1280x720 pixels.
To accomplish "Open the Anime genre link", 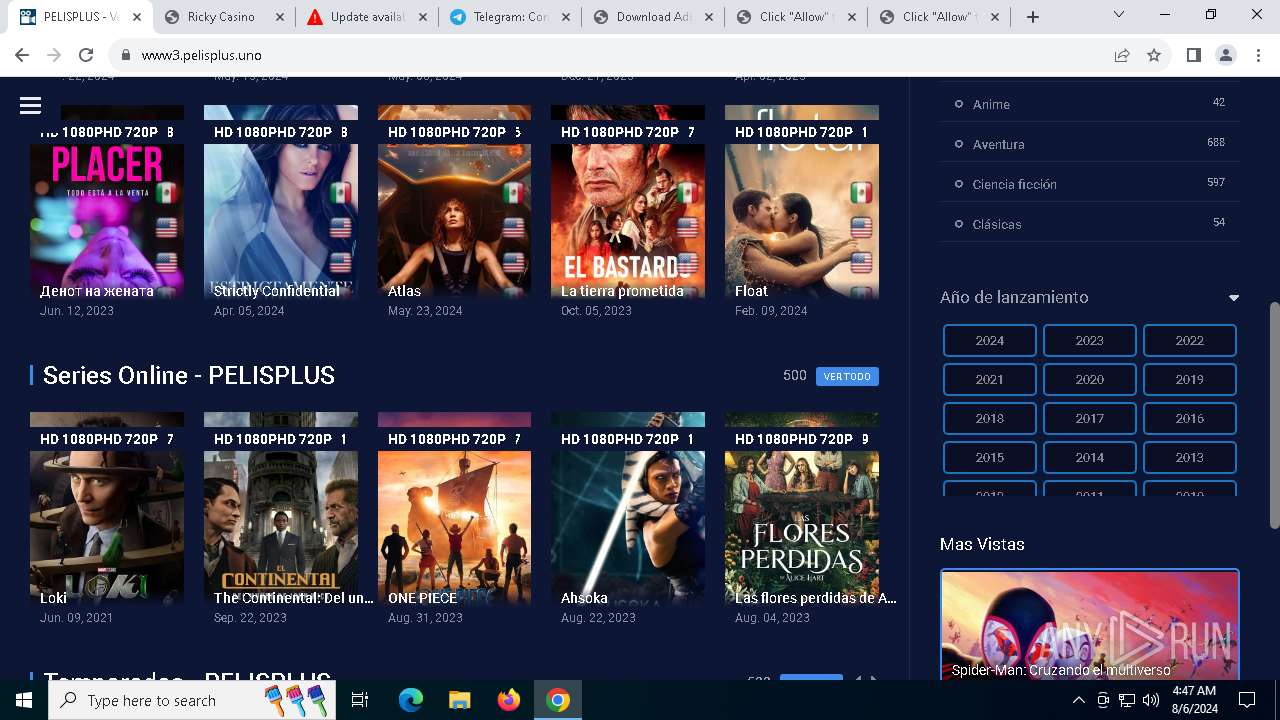I will click(x=991, y=104).
